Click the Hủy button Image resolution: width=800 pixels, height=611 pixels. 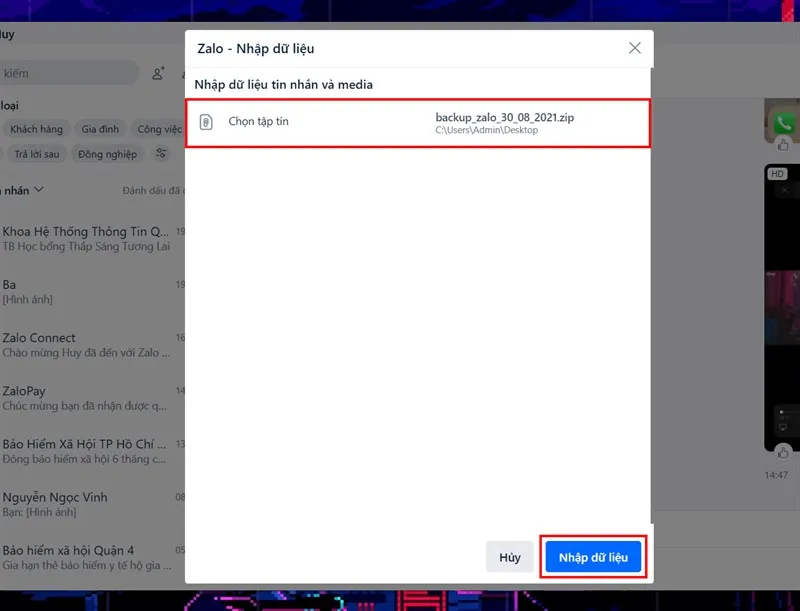coord(510,557)
